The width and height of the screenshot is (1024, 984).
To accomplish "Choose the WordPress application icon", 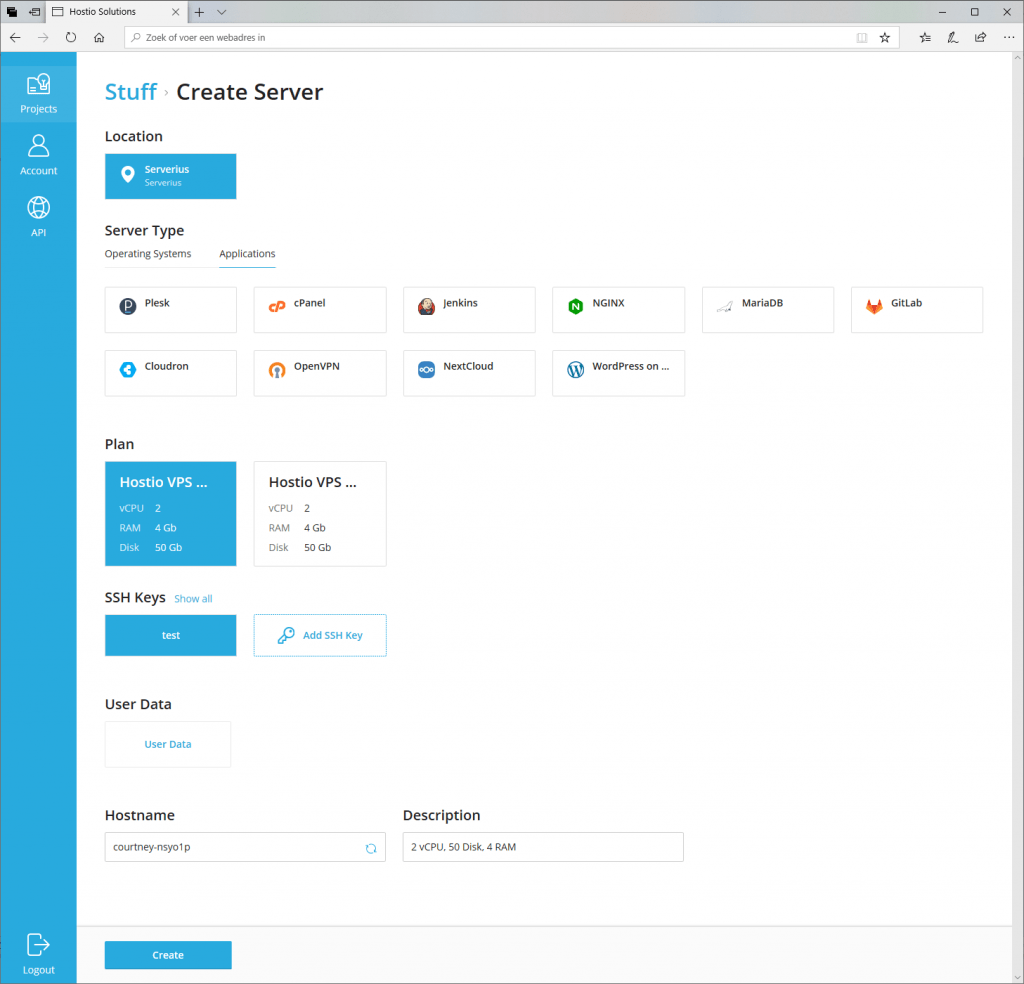I will [575, 370].
